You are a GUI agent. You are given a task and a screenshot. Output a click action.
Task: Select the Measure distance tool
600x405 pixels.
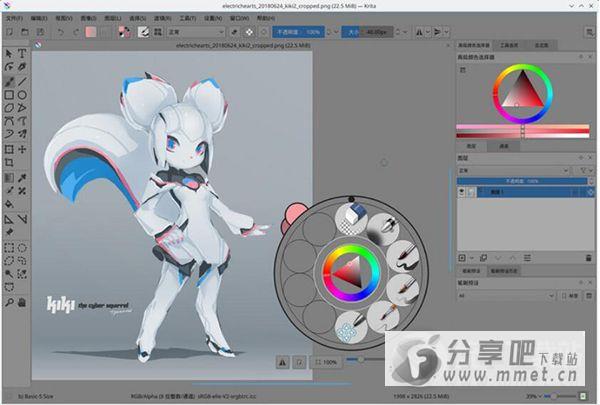pyautogui.click(x=22, y=219)
